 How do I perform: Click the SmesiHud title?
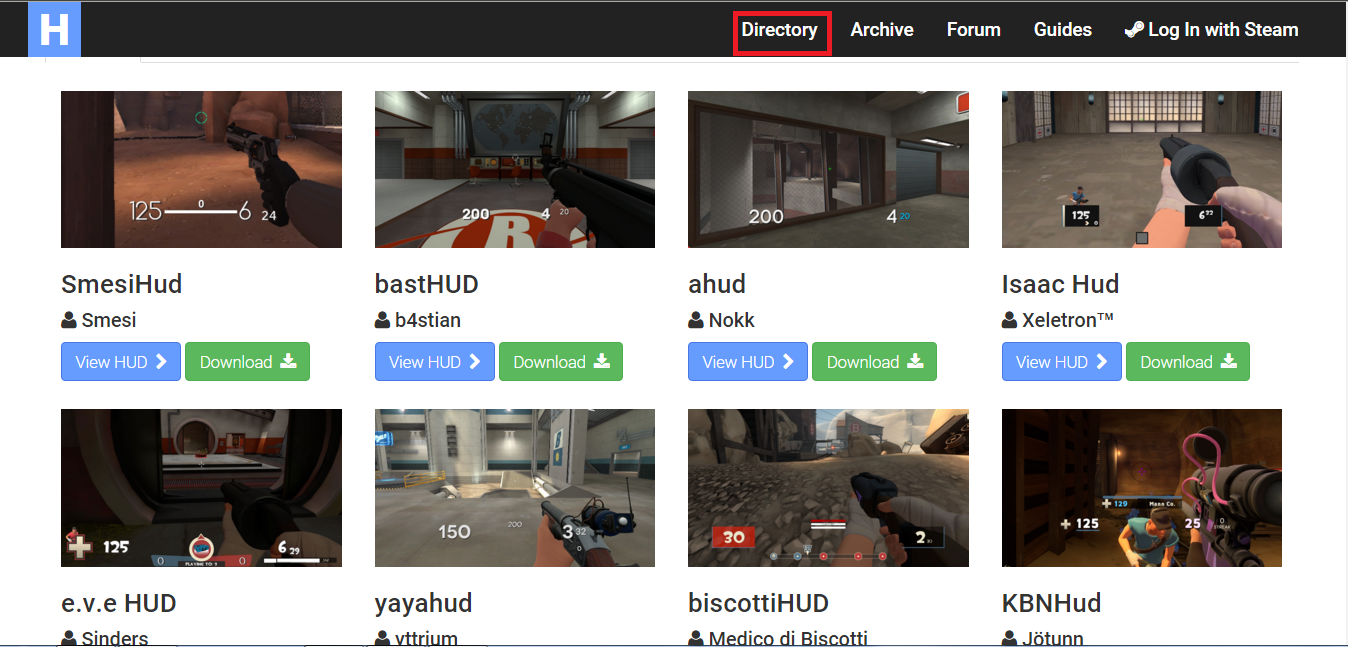click(x=122, y=284)
